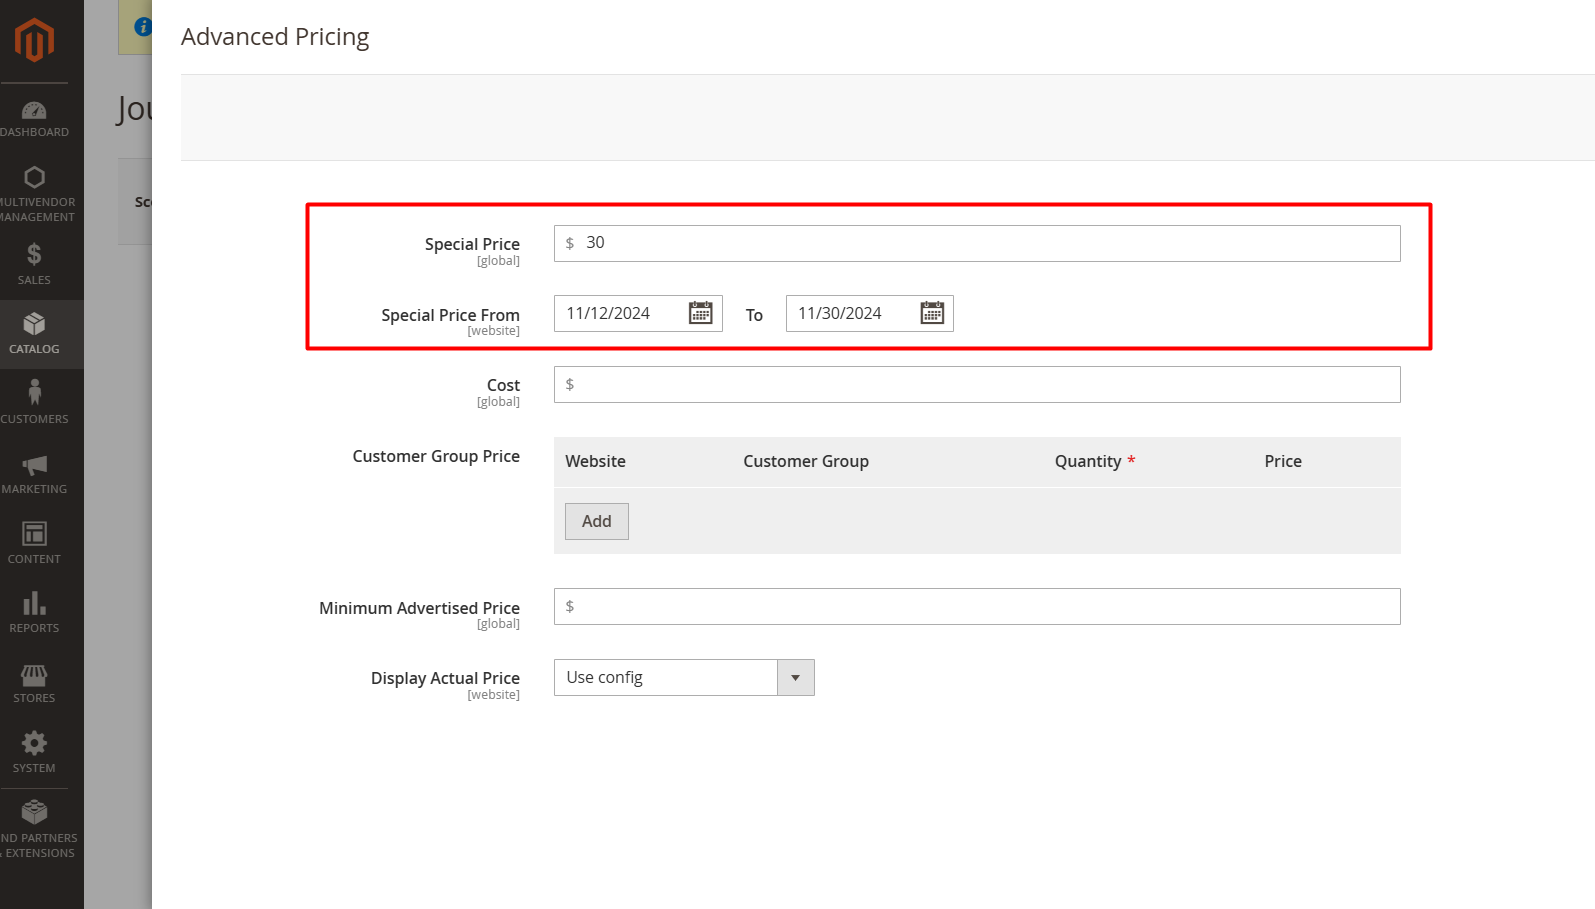1595x909 pixels.
Task: Click Add under Customer Group Price
Action: 596,522
